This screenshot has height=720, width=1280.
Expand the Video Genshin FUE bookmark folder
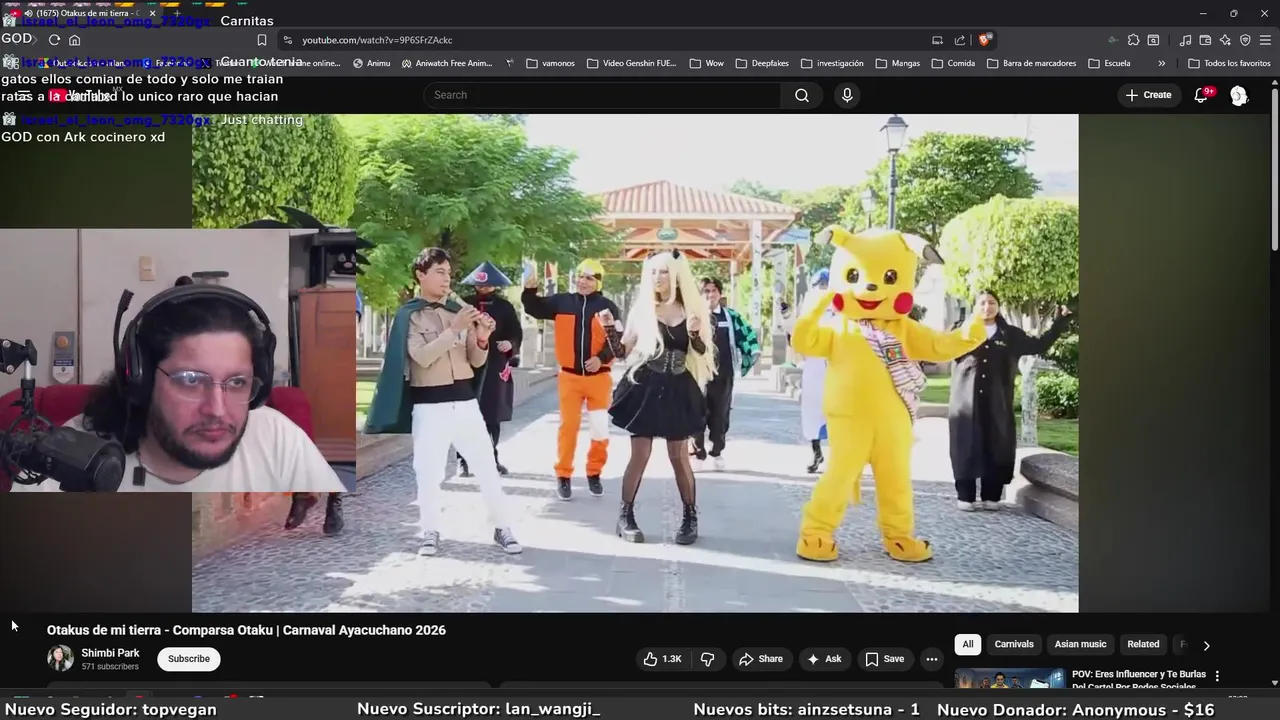[632, 63]
